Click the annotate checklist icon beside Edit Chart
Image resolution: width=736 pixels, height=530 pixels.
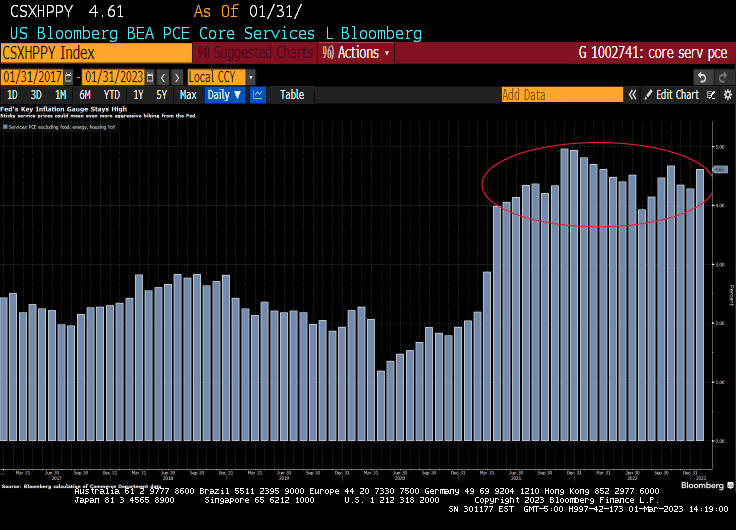click(712, 95)
